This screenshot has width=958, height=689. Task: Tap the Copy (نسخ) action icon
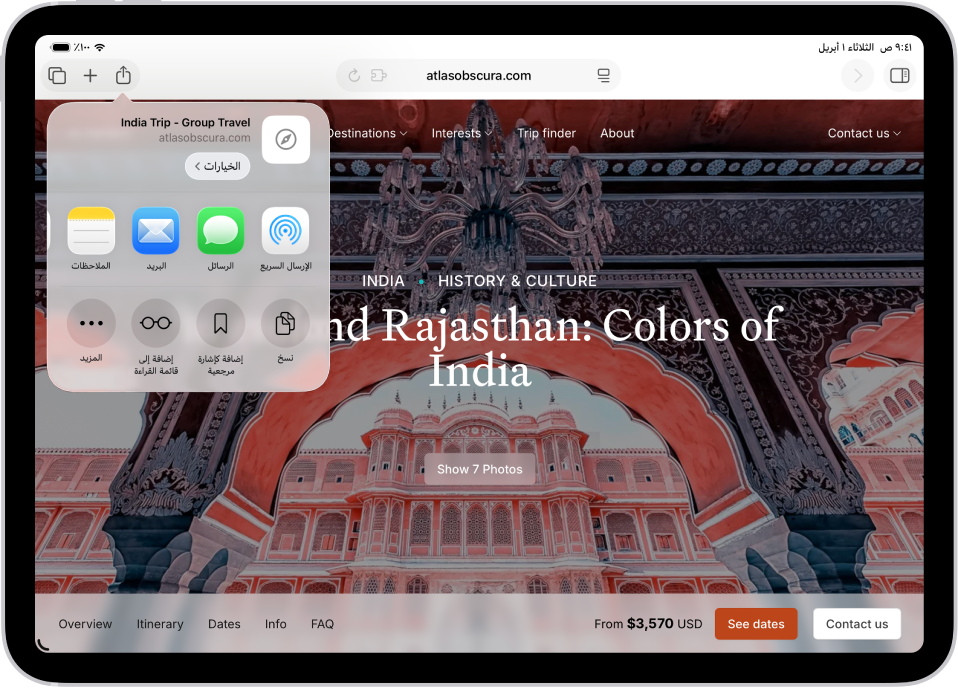[285, 323]
